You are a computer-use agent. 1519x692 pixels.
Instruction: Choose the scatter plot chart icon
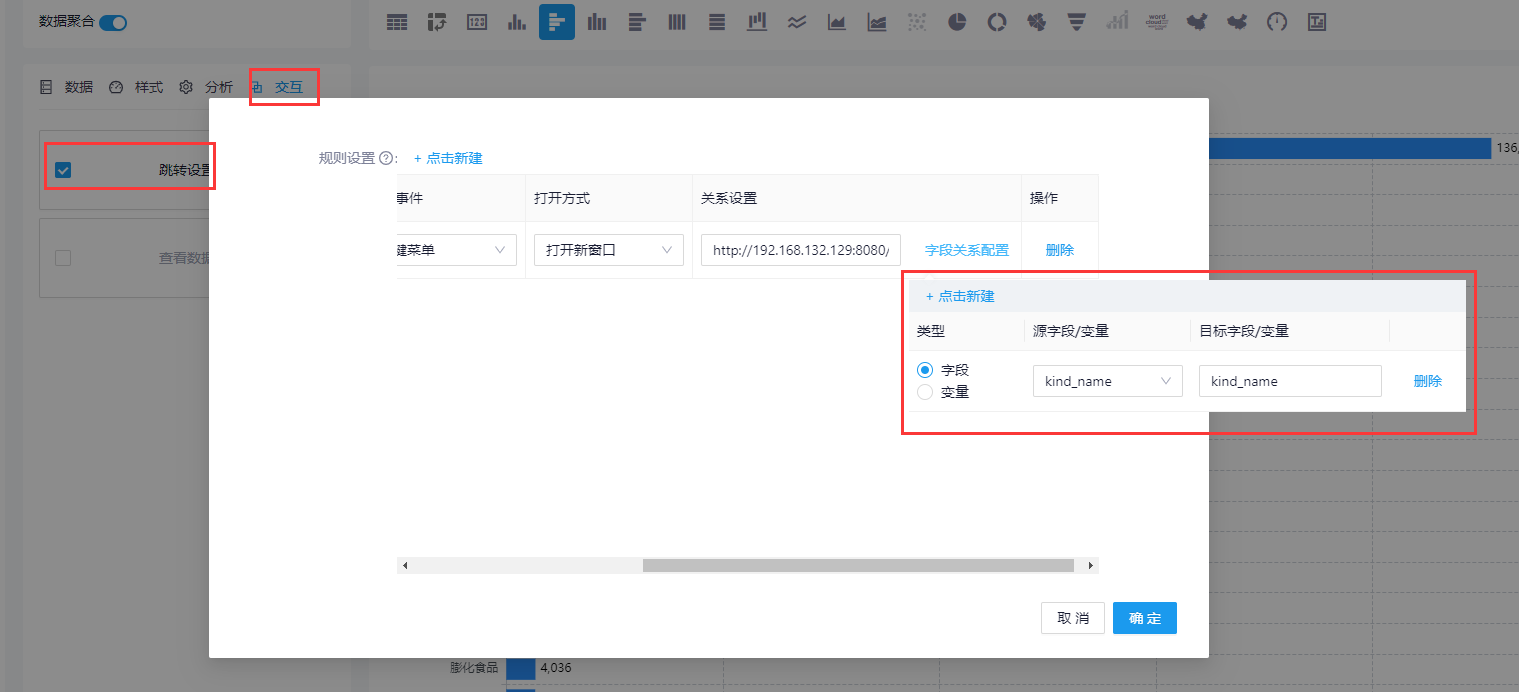pyautogui.click(x=916, y=21)
